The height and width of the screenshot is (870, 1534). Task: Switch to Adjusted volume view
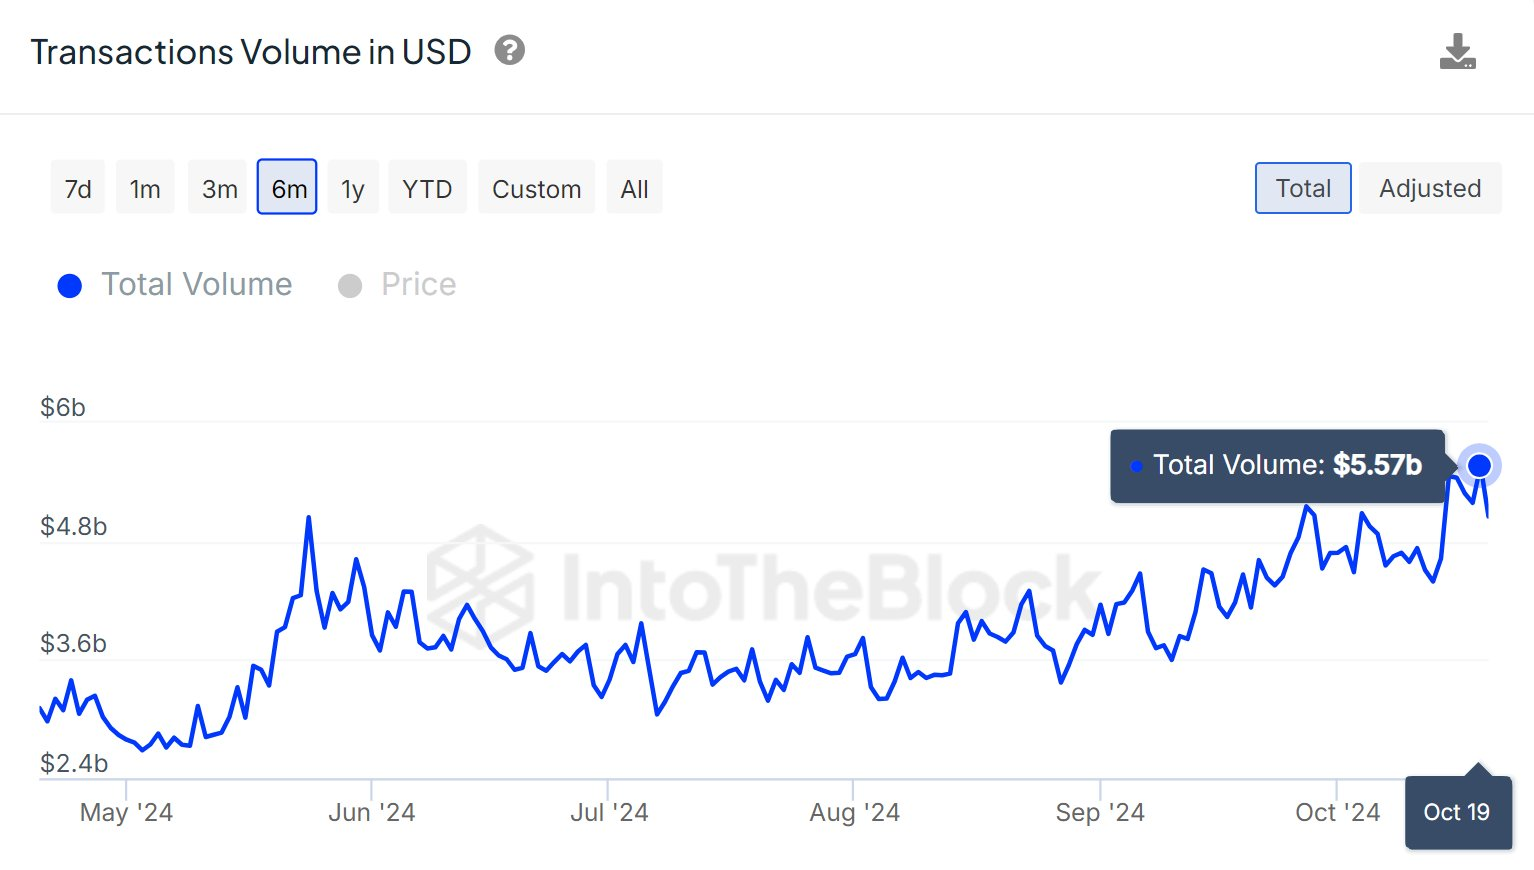1430,188
